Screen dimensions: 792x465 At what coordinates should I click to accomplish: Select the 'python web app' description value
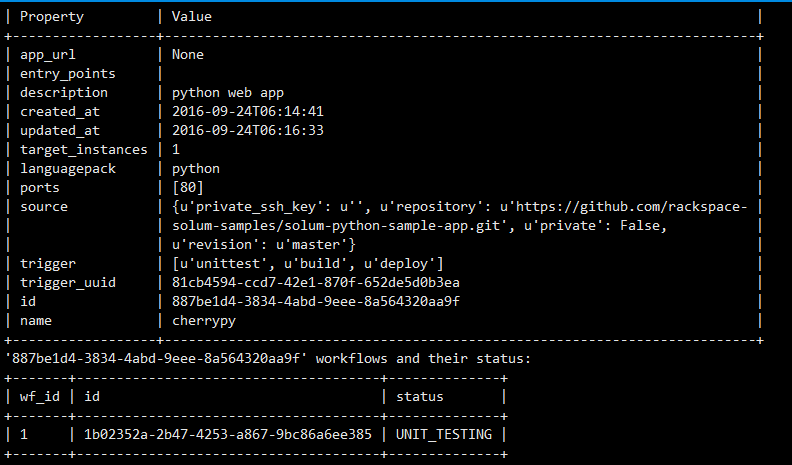228,93
